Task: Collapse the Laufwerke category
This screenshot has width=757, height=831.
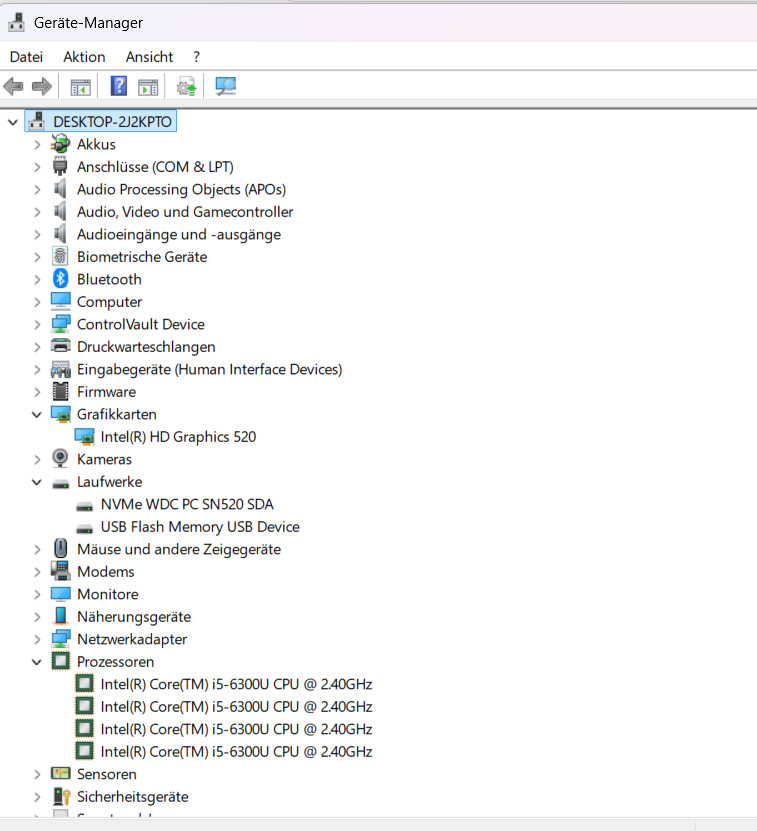Action: [x=37, y=482]
